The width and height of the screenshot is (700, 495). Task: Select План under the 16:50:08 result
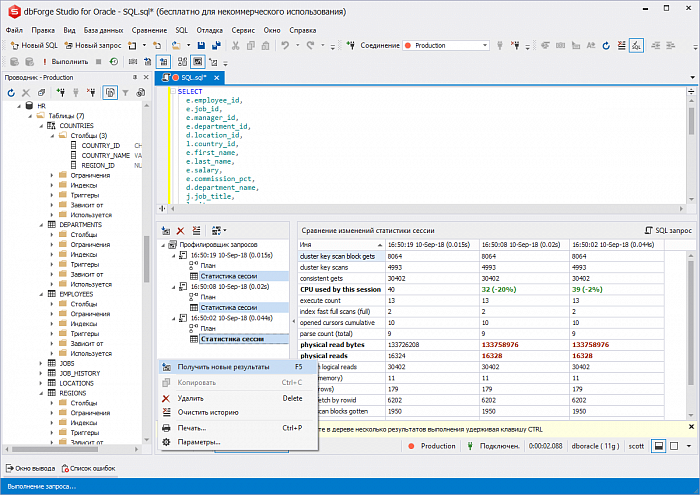click(x=208, y=297)
